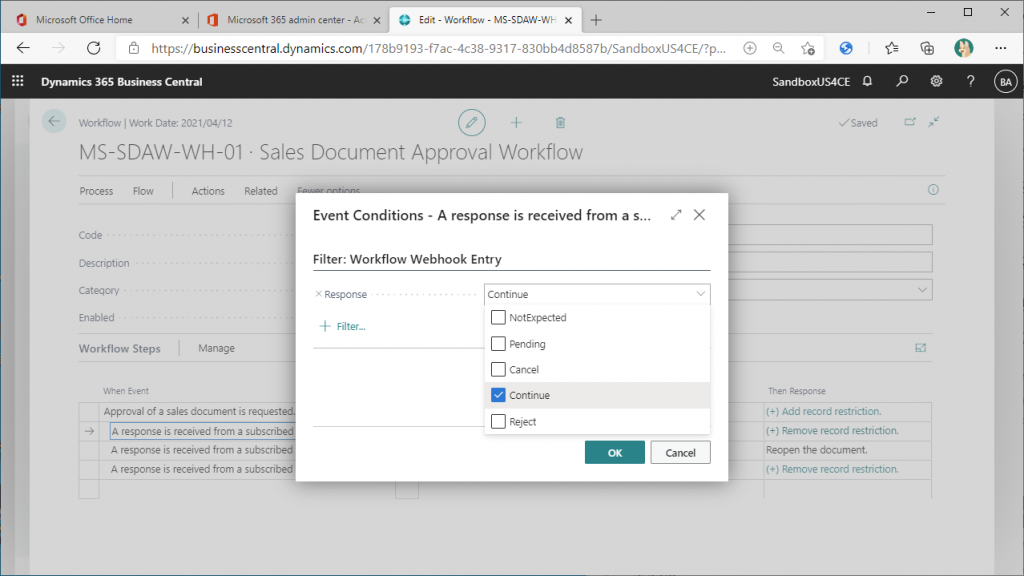Check the Reject option
The width and height of the screenshot is (1024, 576).
point(498,421)
